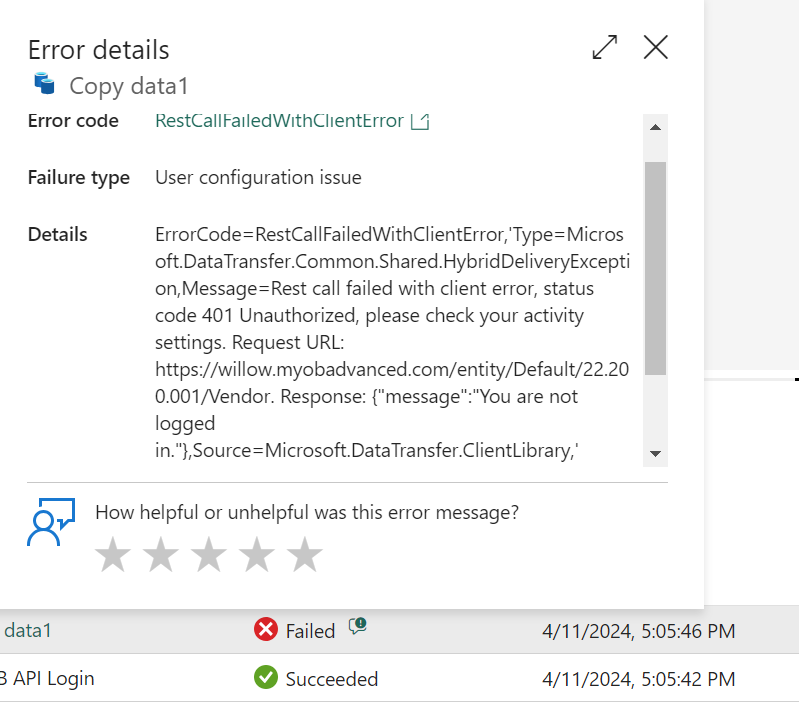The width and height of the screenshot is (799, 717).
Task: Click the 'Details' label
Action: point(58,234)
